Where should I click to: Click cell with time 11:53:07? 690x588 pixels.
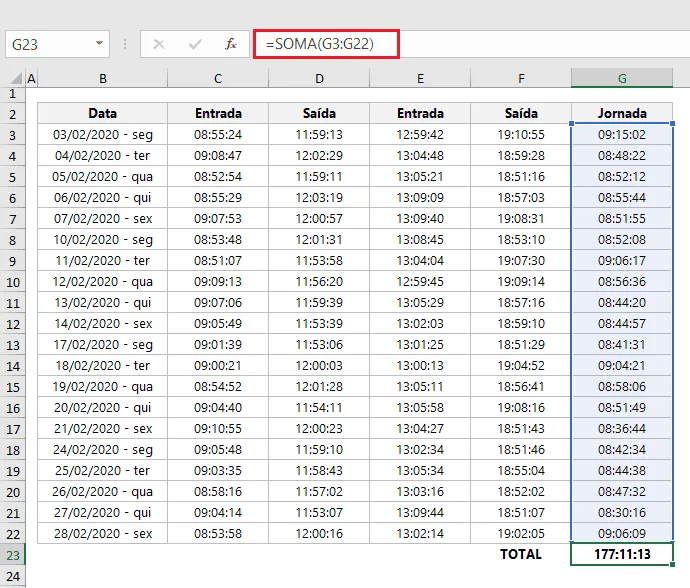(319, 512)
